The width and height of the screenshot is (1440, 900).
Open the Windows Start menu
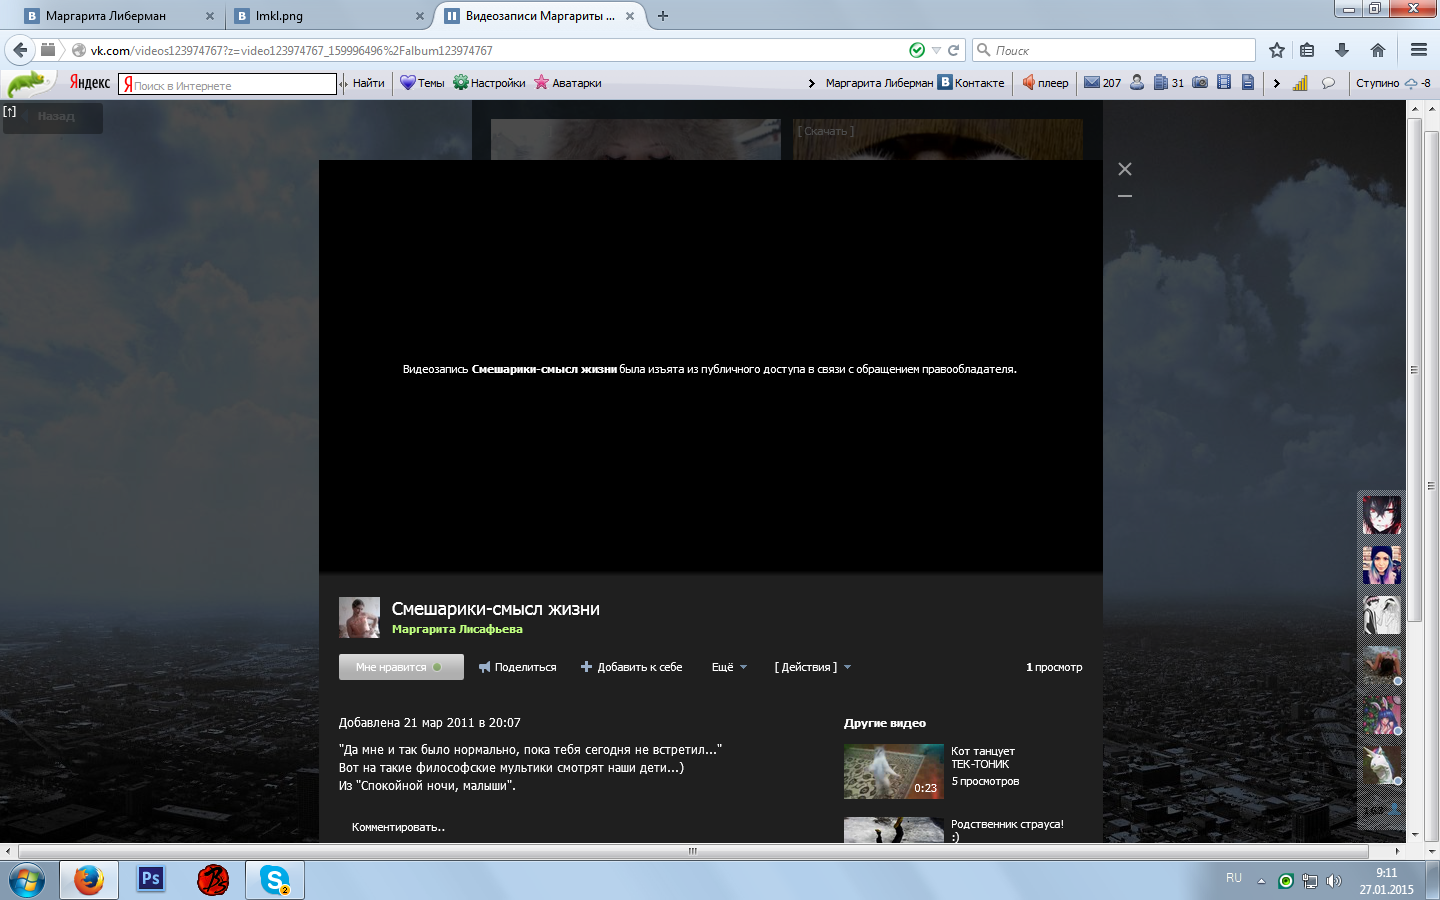click(x=27, y=881)
